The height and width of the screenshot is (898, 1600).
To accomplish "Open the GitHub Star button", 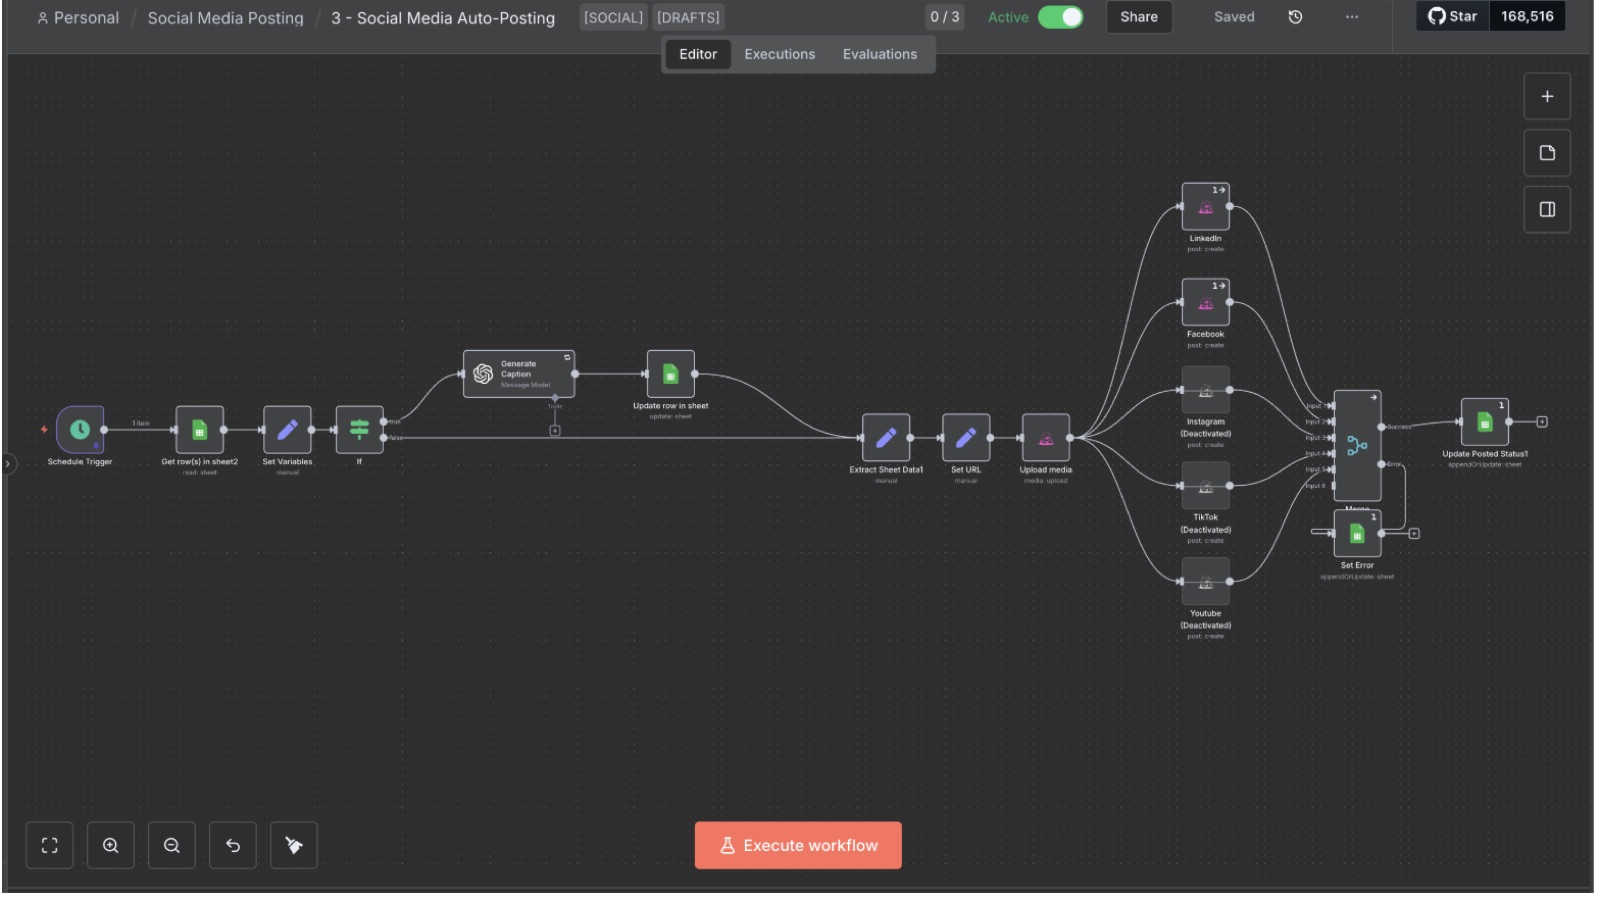I will click(1453, 16).
